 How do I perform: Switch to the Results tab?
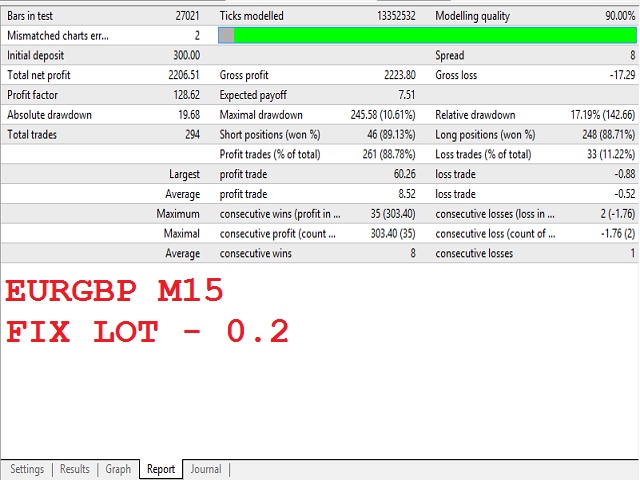75,469
